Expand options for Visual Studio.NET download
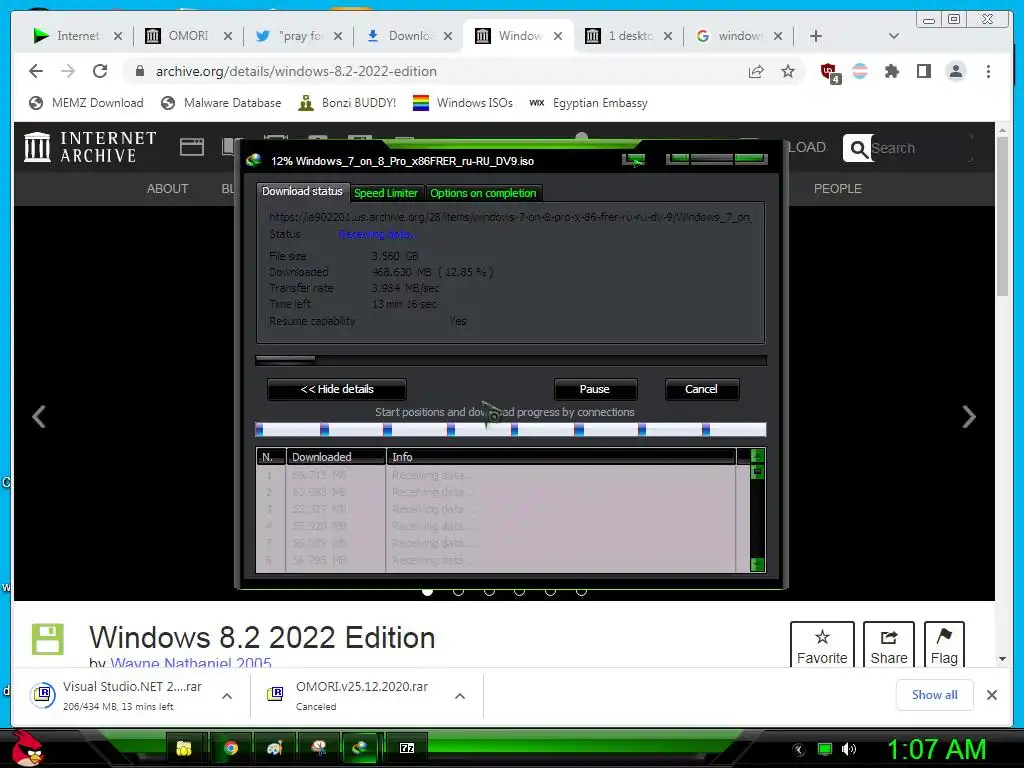This screenshot has width=1024, height=768. (x=227, y=696)
